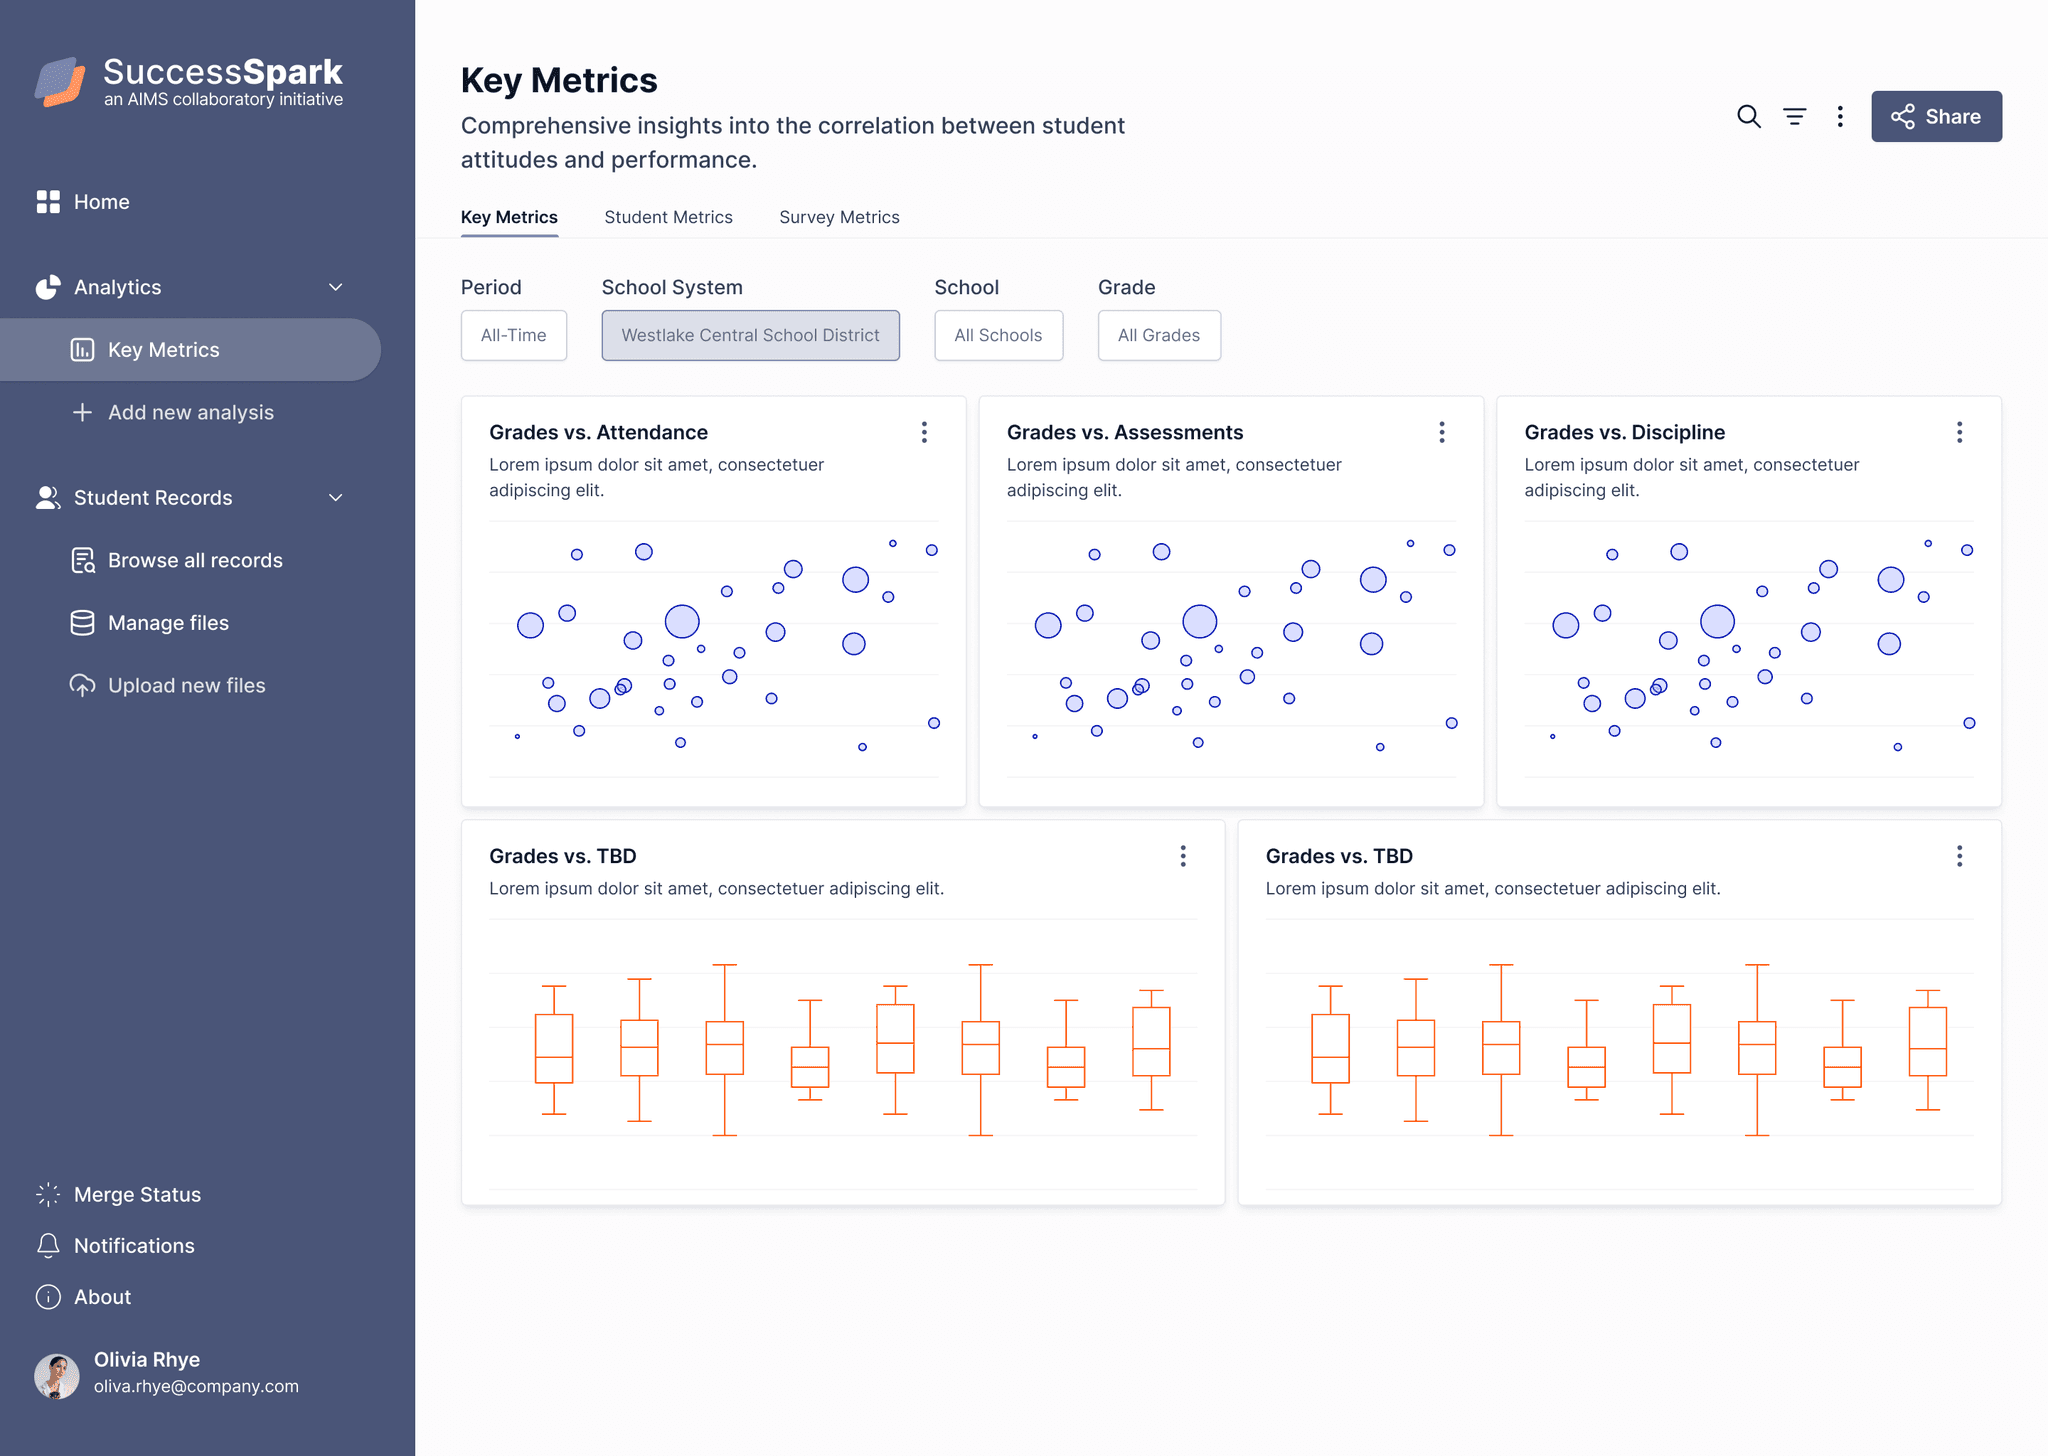Collapse the Analytics section chevron
Screen dimensions: 2048x1456
coord(336,287)
